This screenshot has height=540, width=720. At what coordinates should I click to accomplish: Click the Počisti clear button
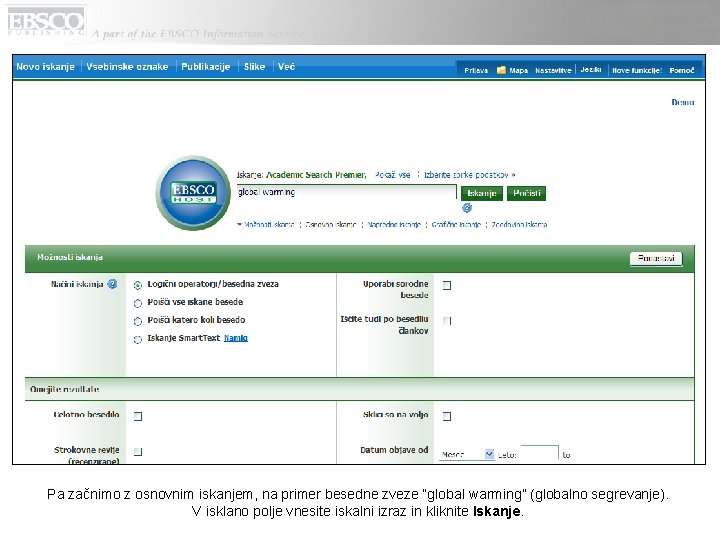(526, 193)
